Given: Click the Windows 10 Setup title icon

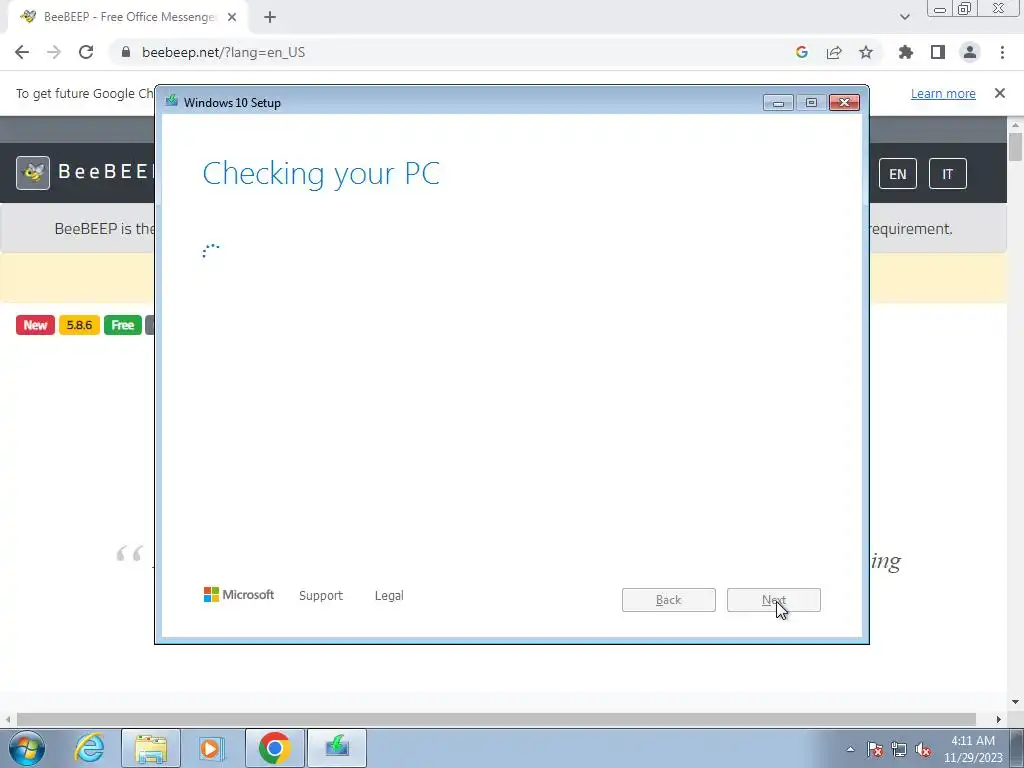Looking at the screenshot, I should (x=172, y=101).
